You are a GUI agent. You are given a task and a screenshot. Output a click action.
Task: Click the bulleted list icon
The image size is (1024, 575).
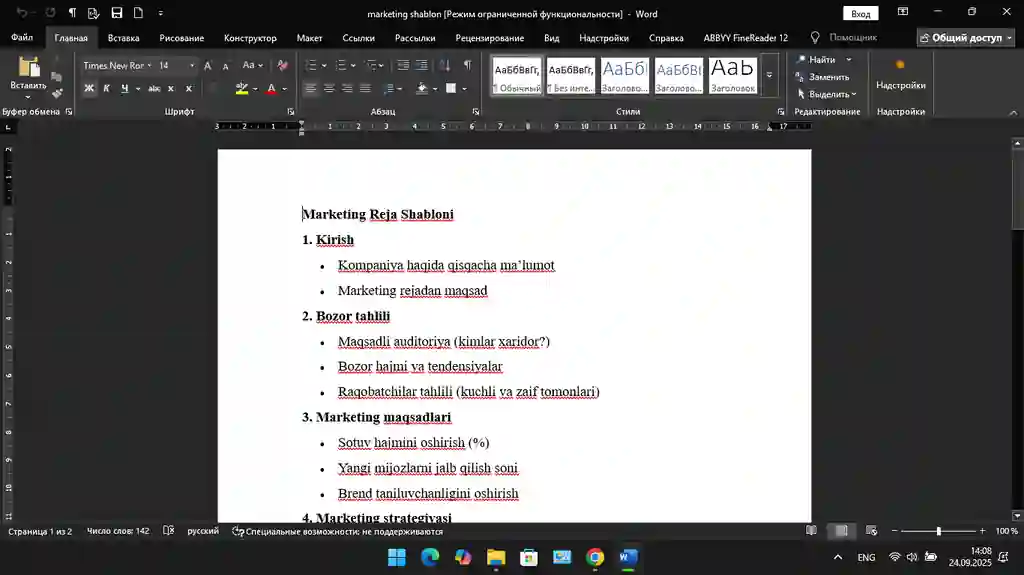[312, 65]
